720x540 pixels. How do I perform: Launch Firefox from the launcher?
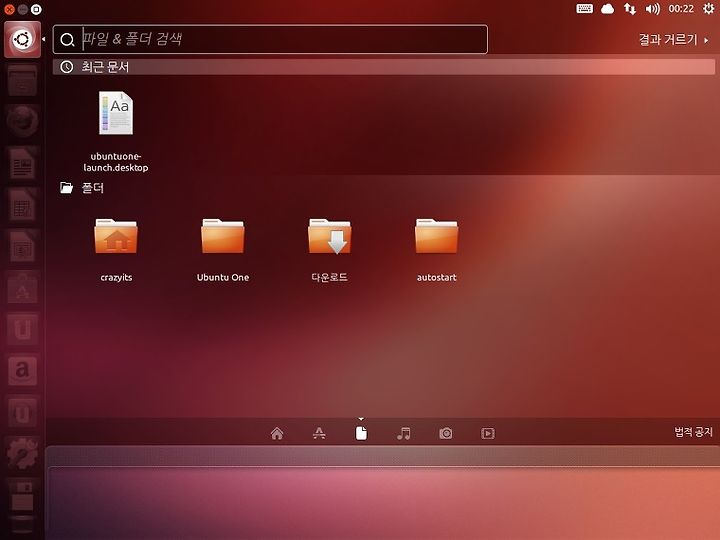pyautogui.click(x=22, y=121)
